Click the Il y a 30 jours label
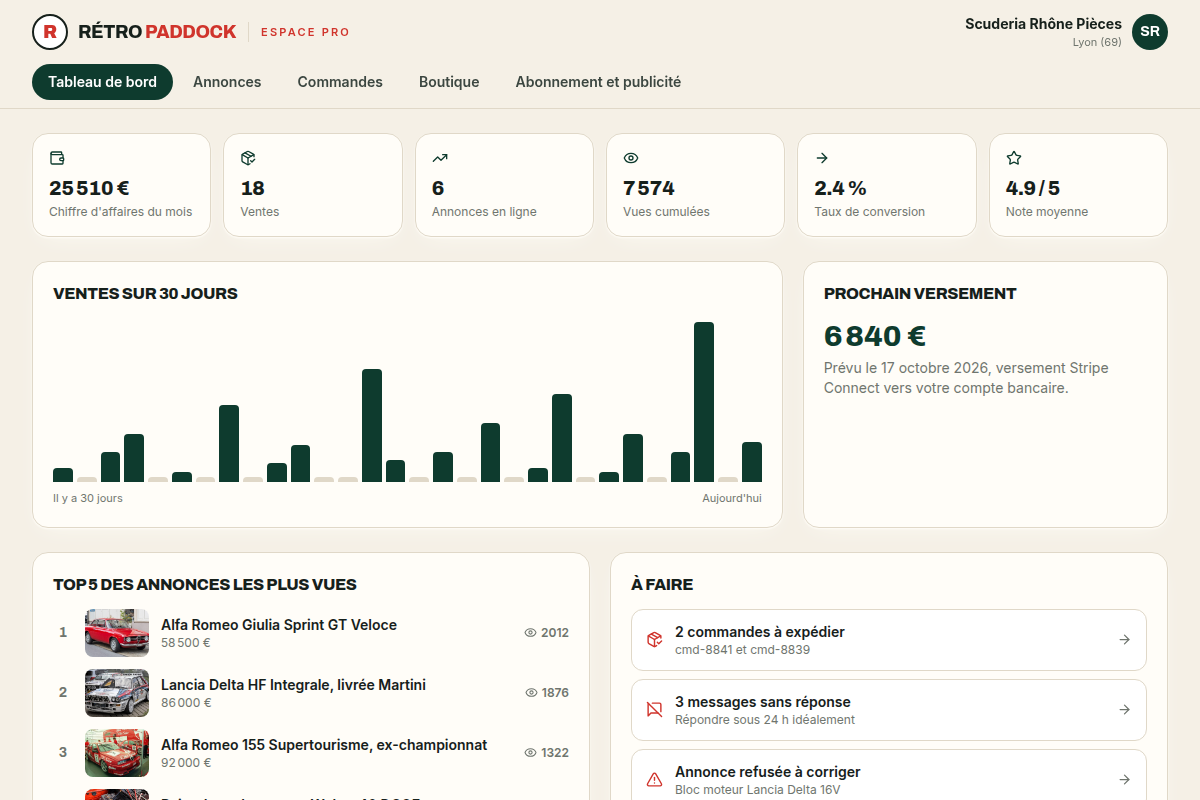Viewport: 1200px width, 800px height. click(x=88, y=498)
